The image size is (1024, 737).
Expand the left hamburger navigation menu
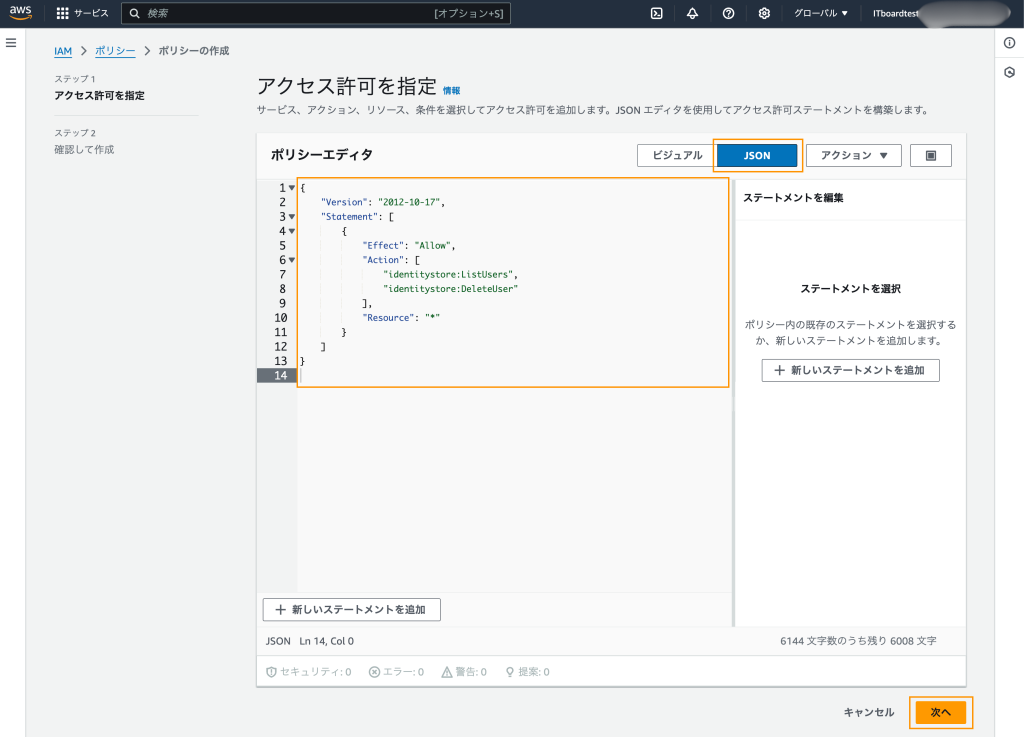[12, 43]
